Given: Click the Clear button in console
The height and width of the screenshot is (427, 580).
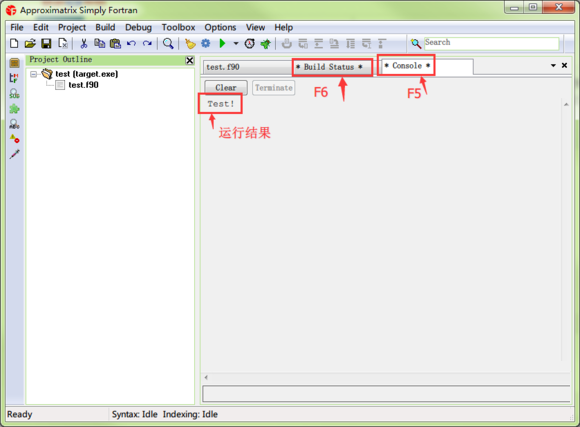Looking at the screenshot, I should [226, 88].
